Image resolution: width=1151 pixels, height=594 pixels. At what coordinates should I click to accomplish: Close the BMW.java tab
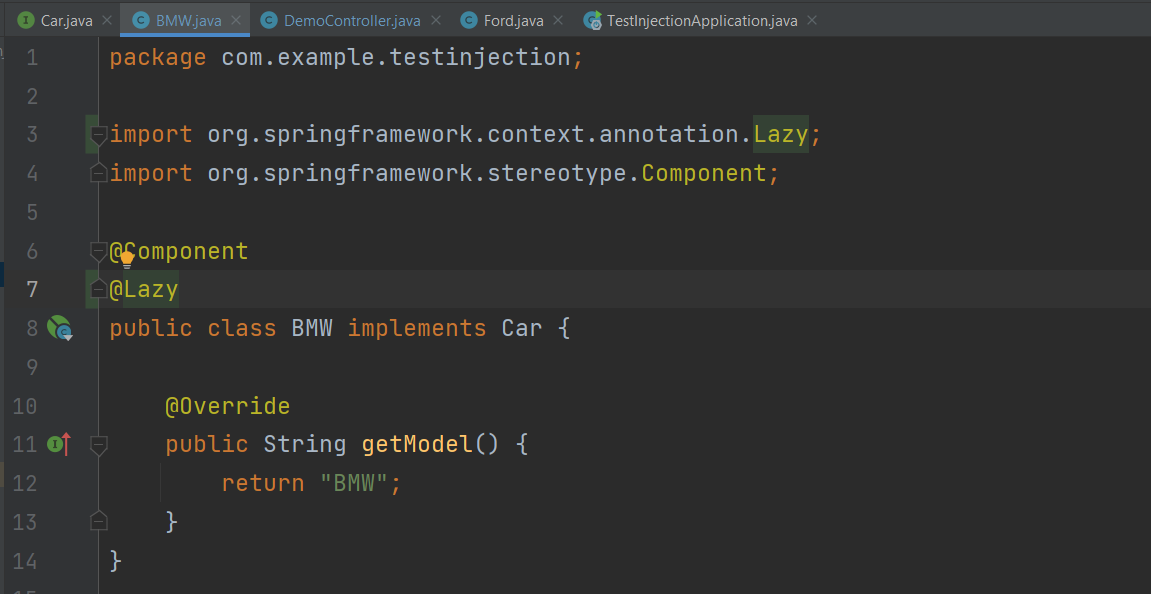(236, 21)
